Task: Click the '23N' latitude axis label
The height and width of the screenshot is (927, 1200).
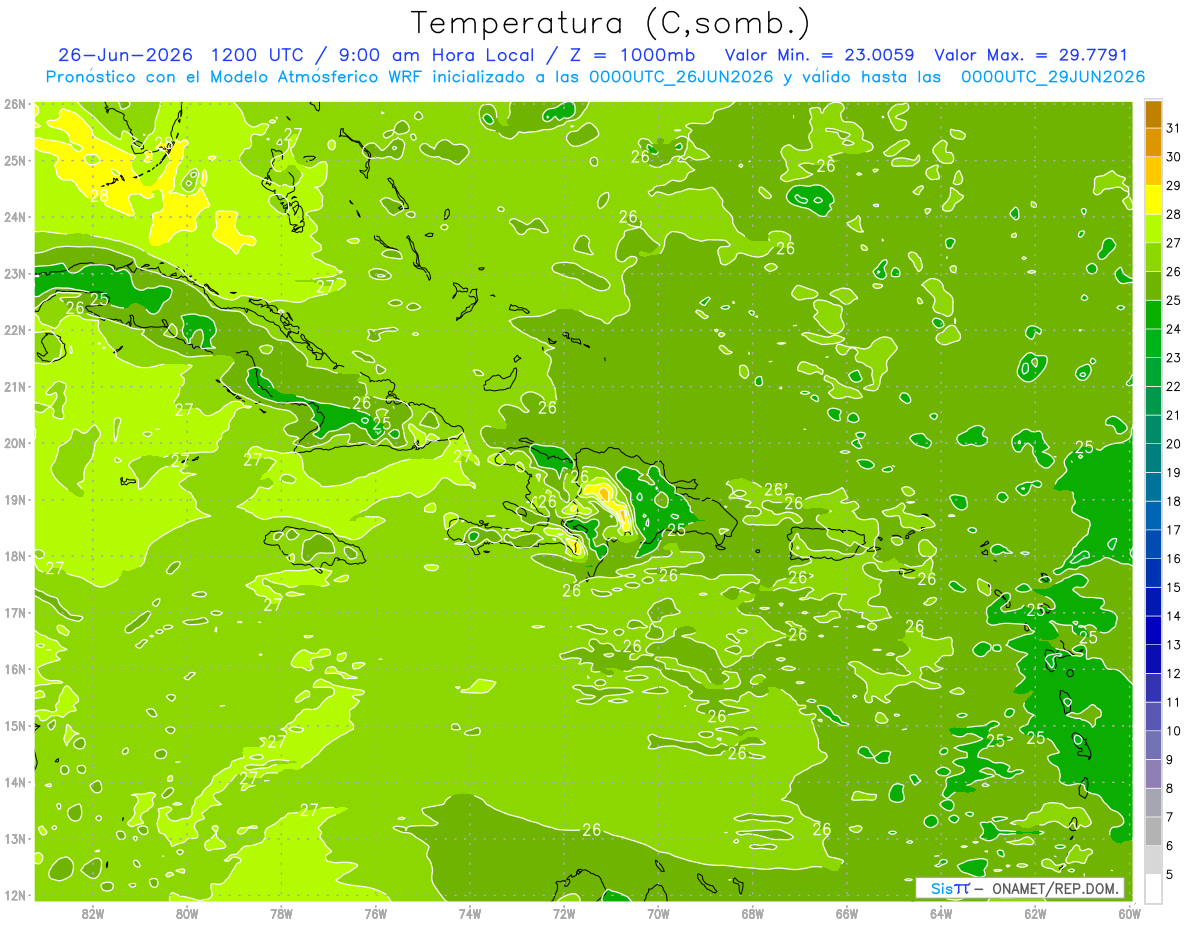Action: [14, 274]
